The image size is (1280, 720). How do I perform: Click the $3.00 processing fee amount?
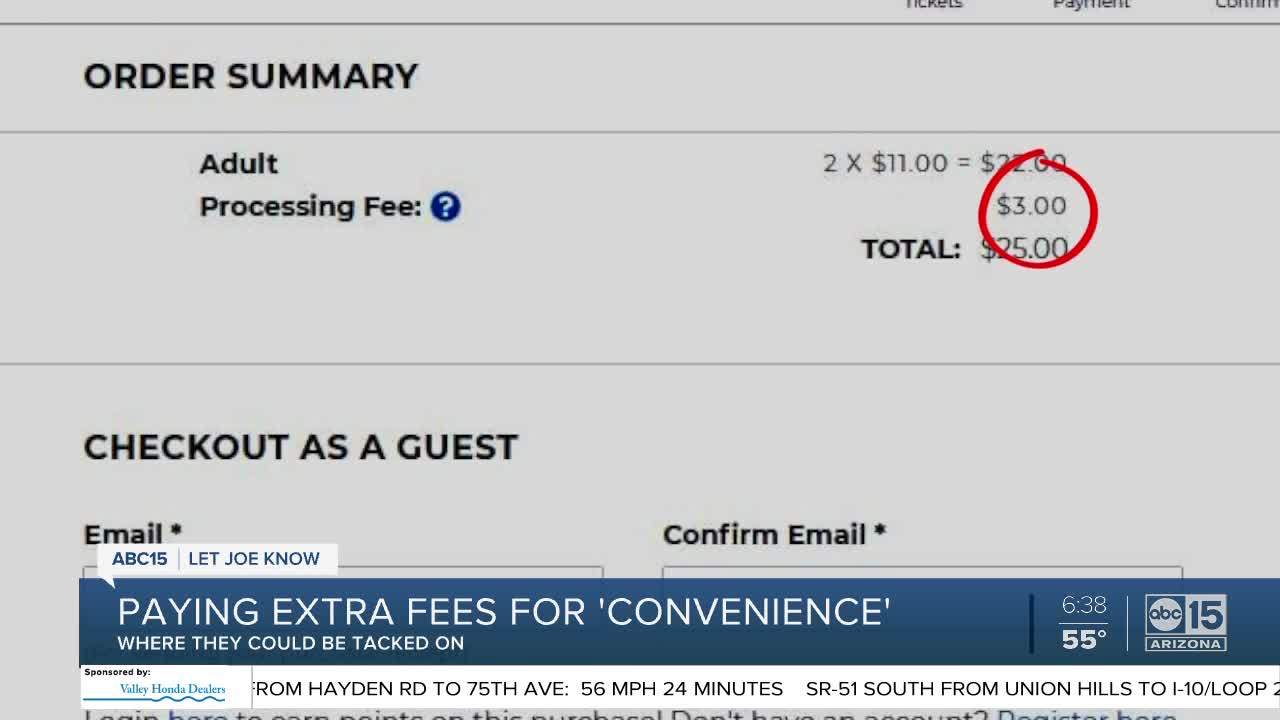(x=1031, y=206)
